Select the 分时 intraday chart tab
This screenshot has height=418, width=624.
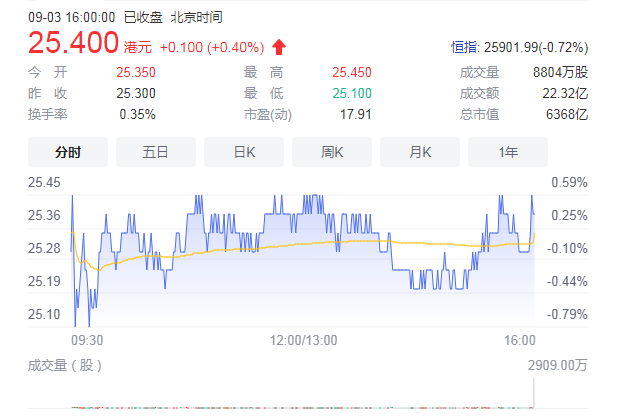coord(68,152)
